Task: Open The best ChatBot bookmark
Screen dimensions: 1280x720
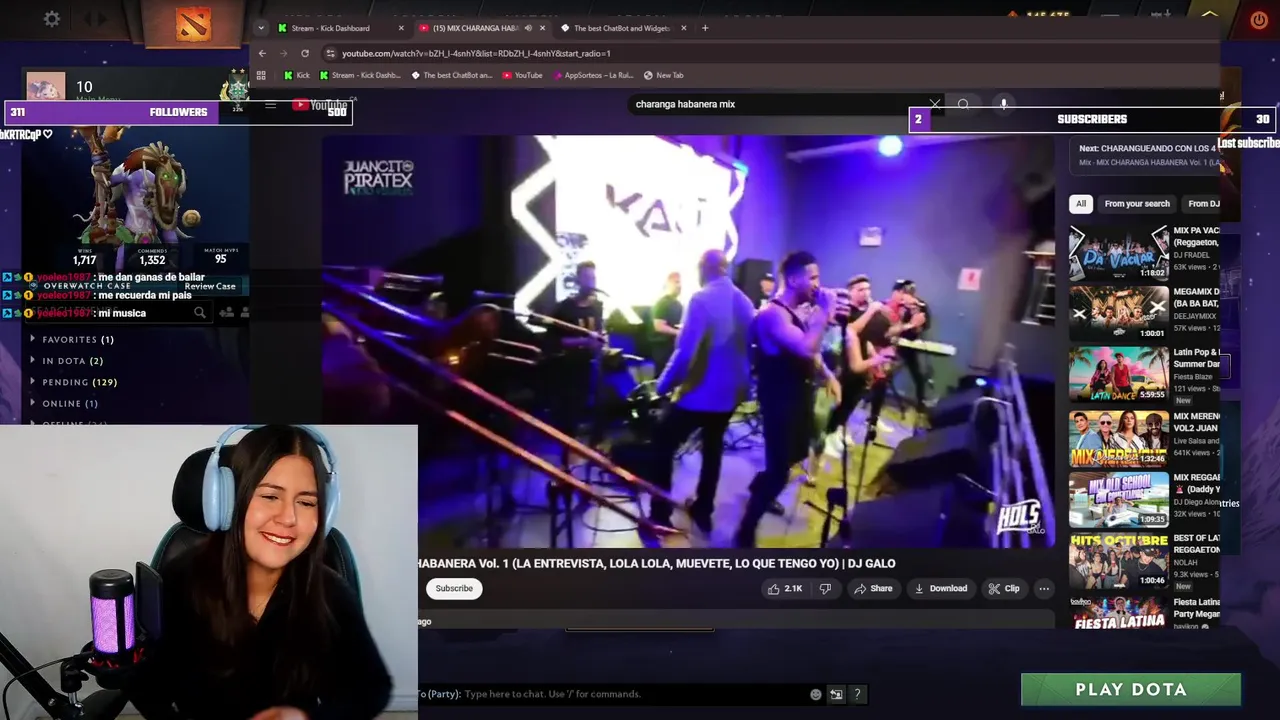Action: click(x=451, y=75)
